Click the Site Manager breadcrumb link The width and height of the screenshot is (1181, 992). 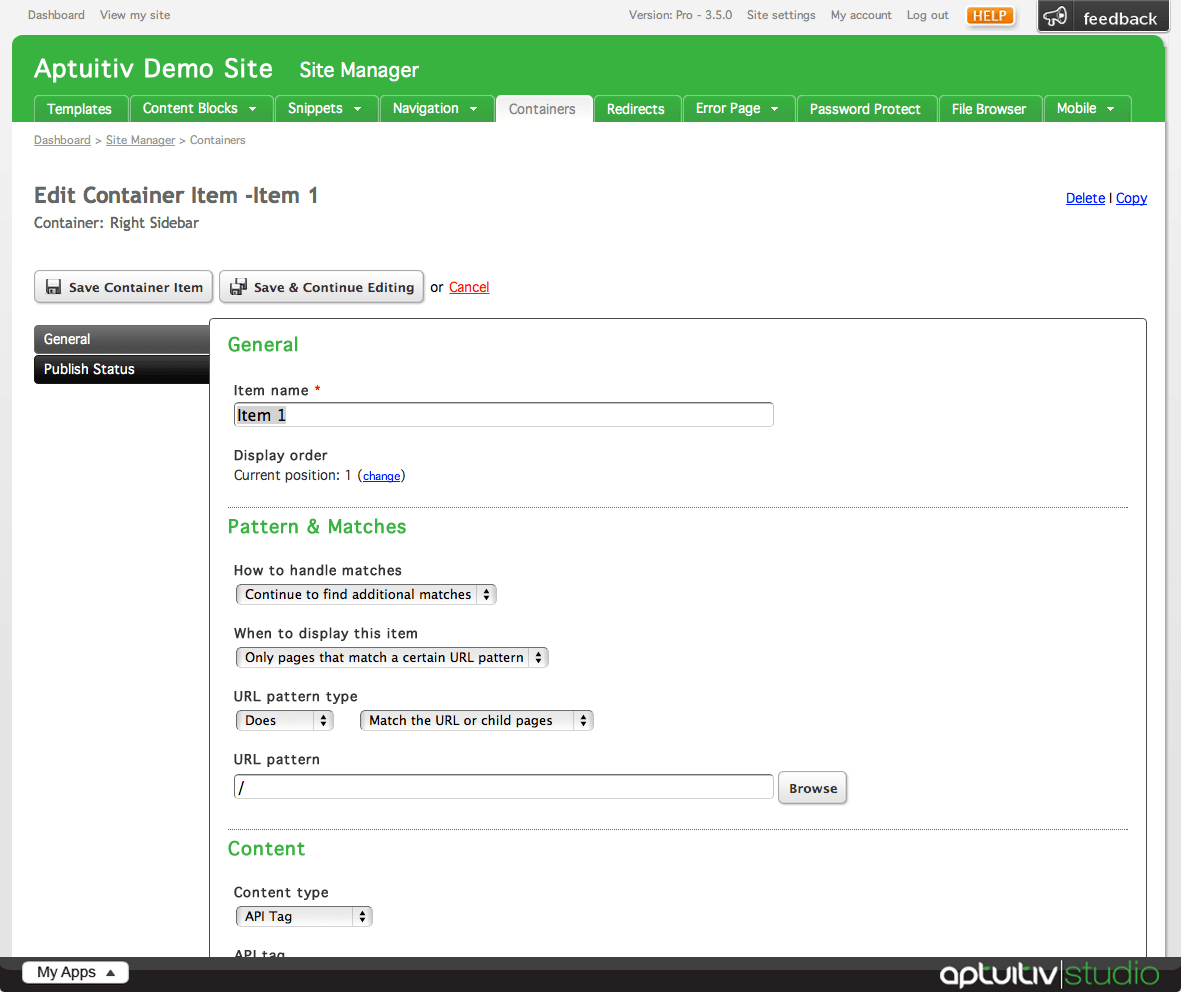coord(140,140)
